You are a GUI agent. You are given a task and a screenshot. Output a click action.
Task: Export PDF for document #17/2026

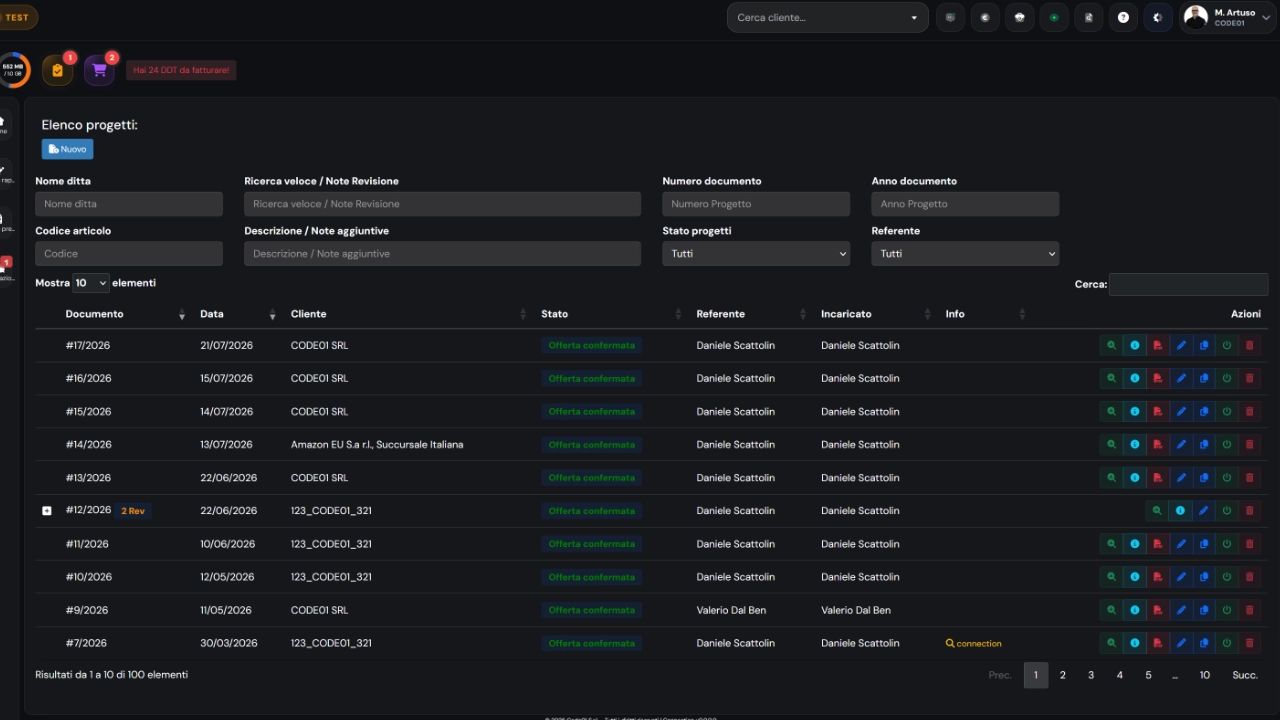pos(1157,345)
